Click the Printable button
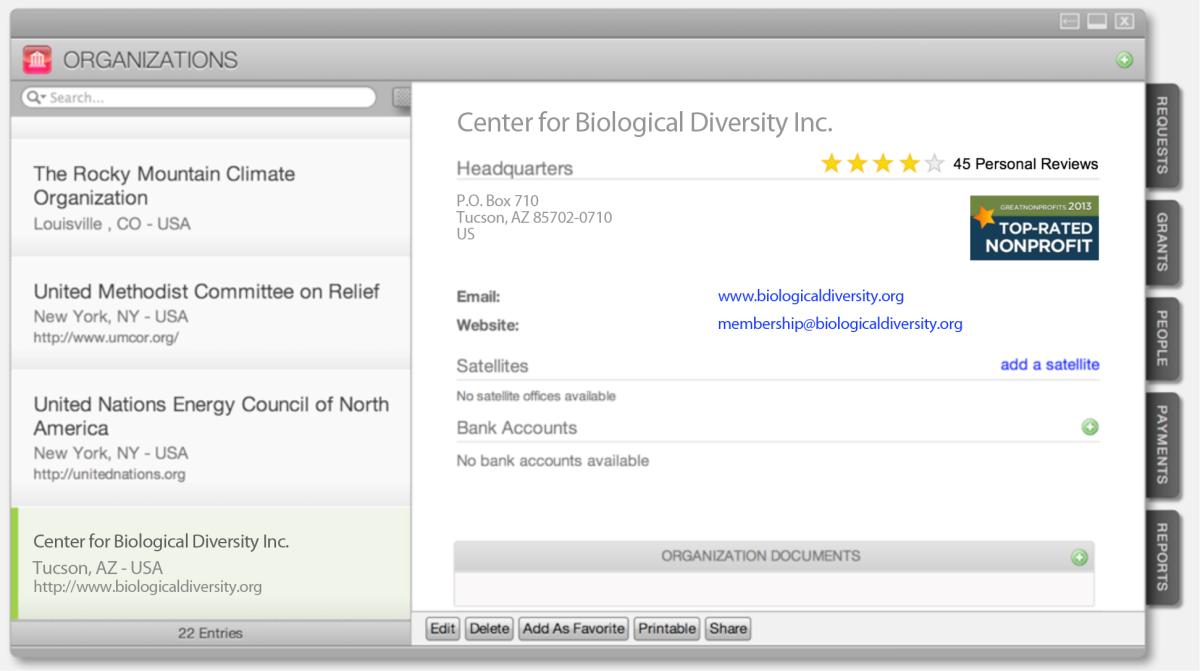 point(667,629)
